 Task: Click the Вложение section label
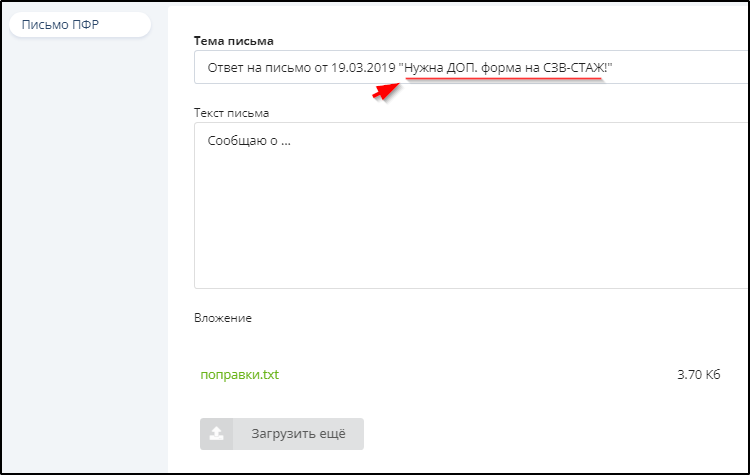[223, 318]
